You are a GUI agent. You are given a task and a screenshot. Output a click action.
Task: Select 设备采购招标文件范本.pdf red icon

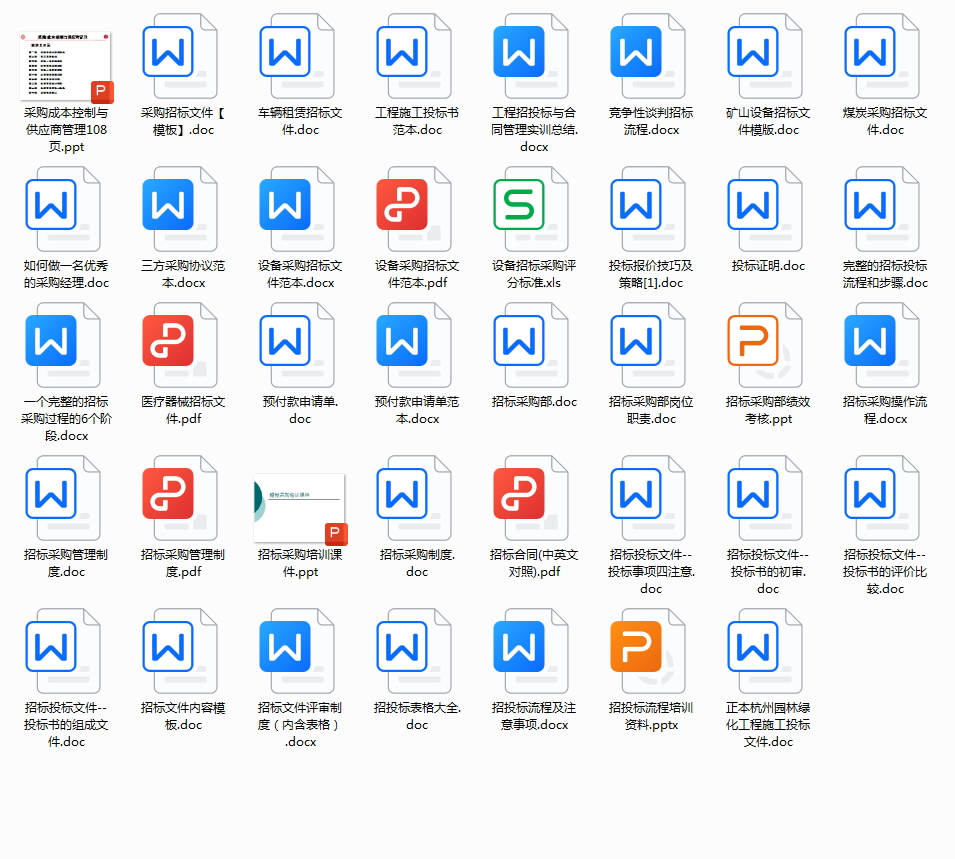pos(414,210)
